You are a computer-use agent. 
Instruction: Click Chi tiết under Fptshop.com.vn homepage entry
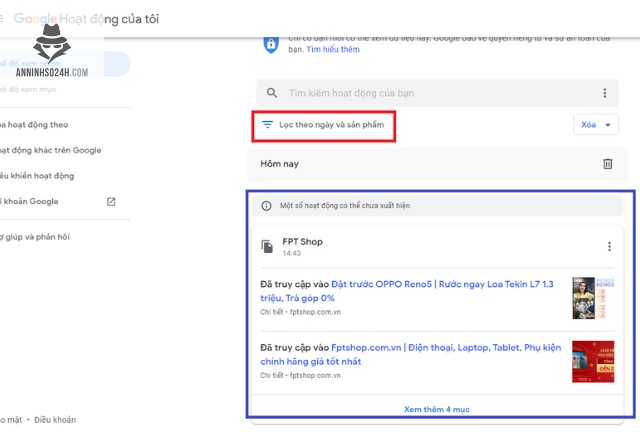(x=271, y=375)
